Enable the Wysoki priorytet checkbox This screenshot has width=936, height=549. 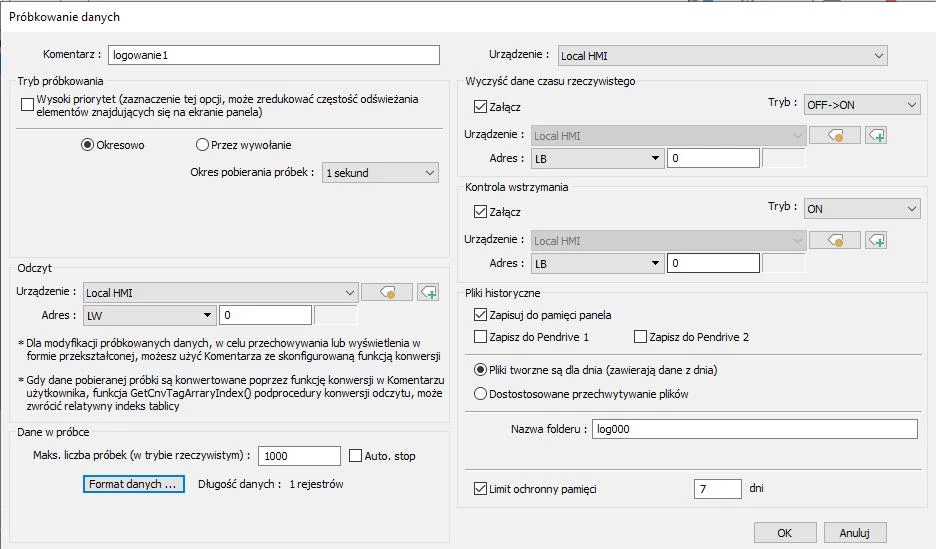(28, 101)
